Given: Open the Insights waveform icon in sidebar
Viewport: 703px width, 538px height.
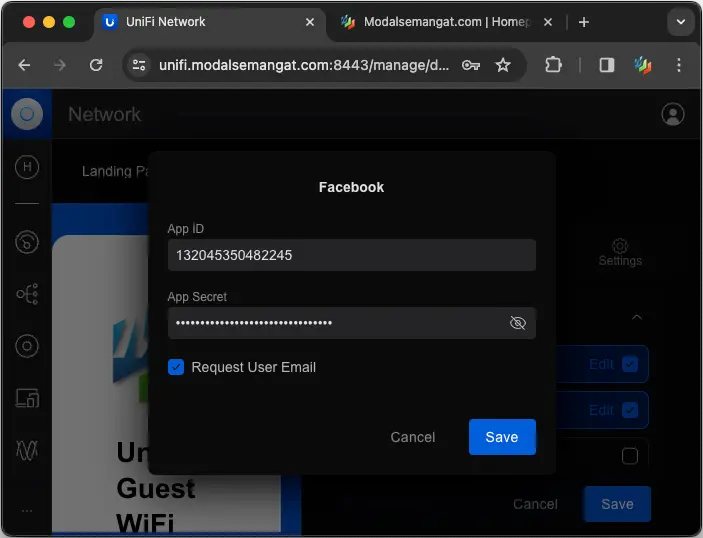Looking at the screenshot, I should 27,450.
